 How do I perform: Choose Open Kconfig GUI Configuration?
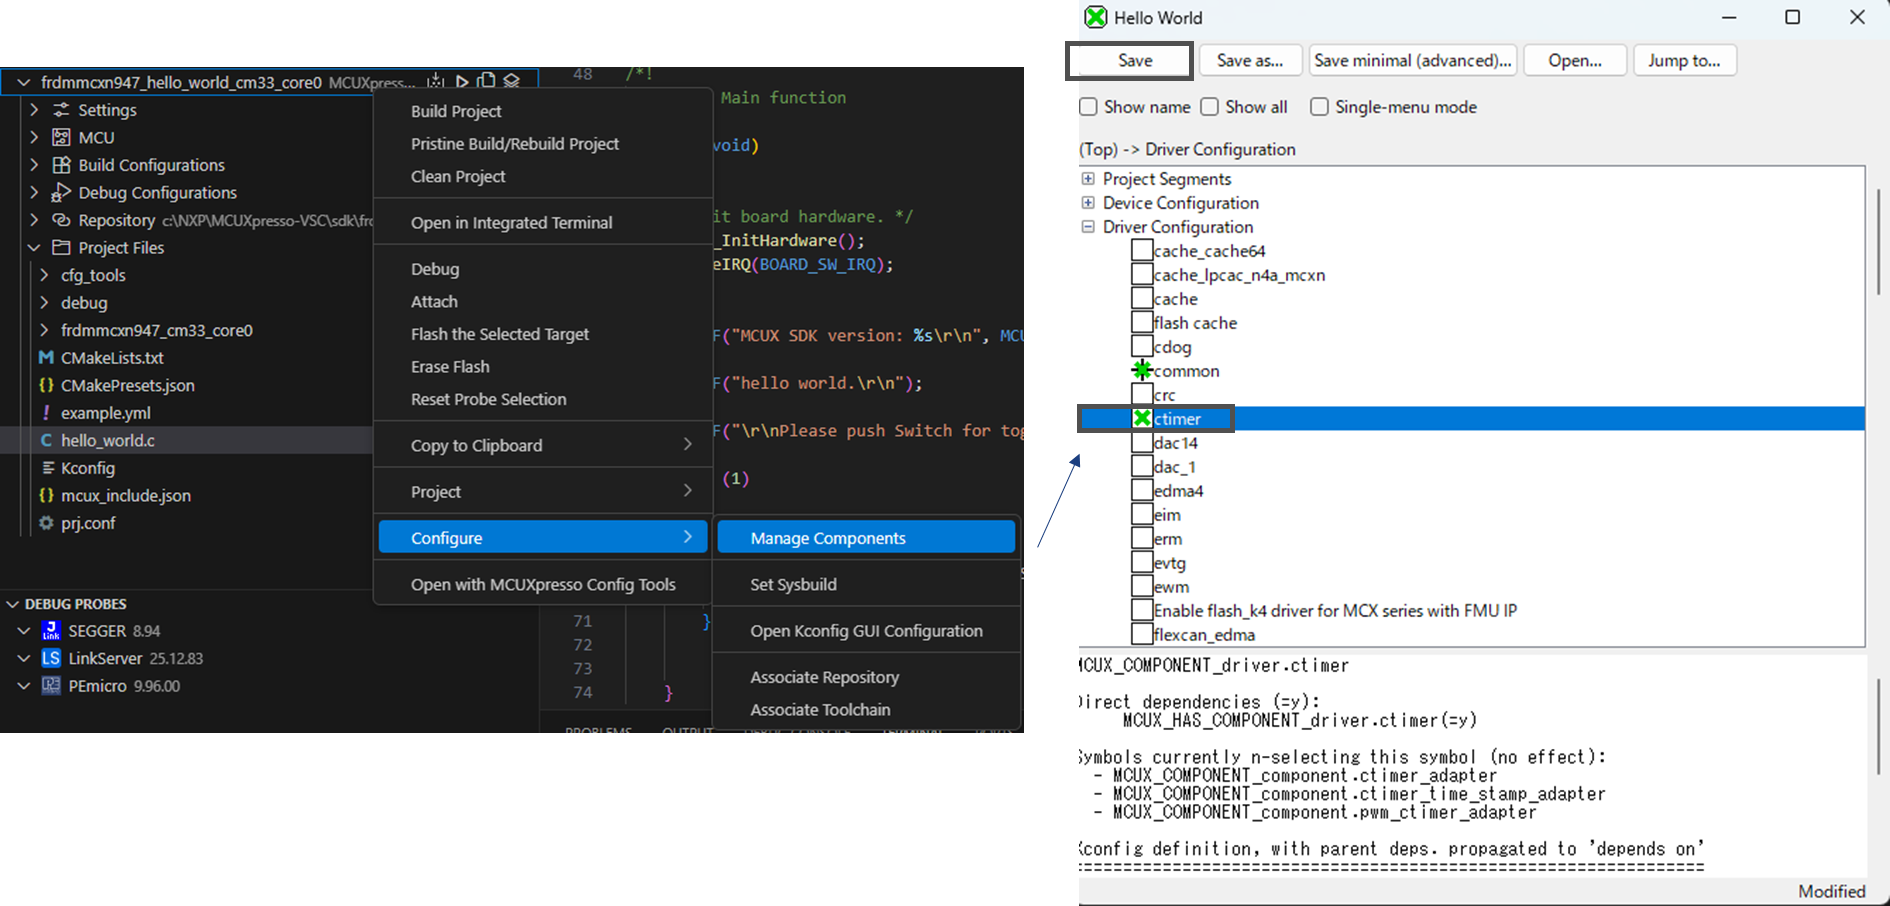coord(866,631)
